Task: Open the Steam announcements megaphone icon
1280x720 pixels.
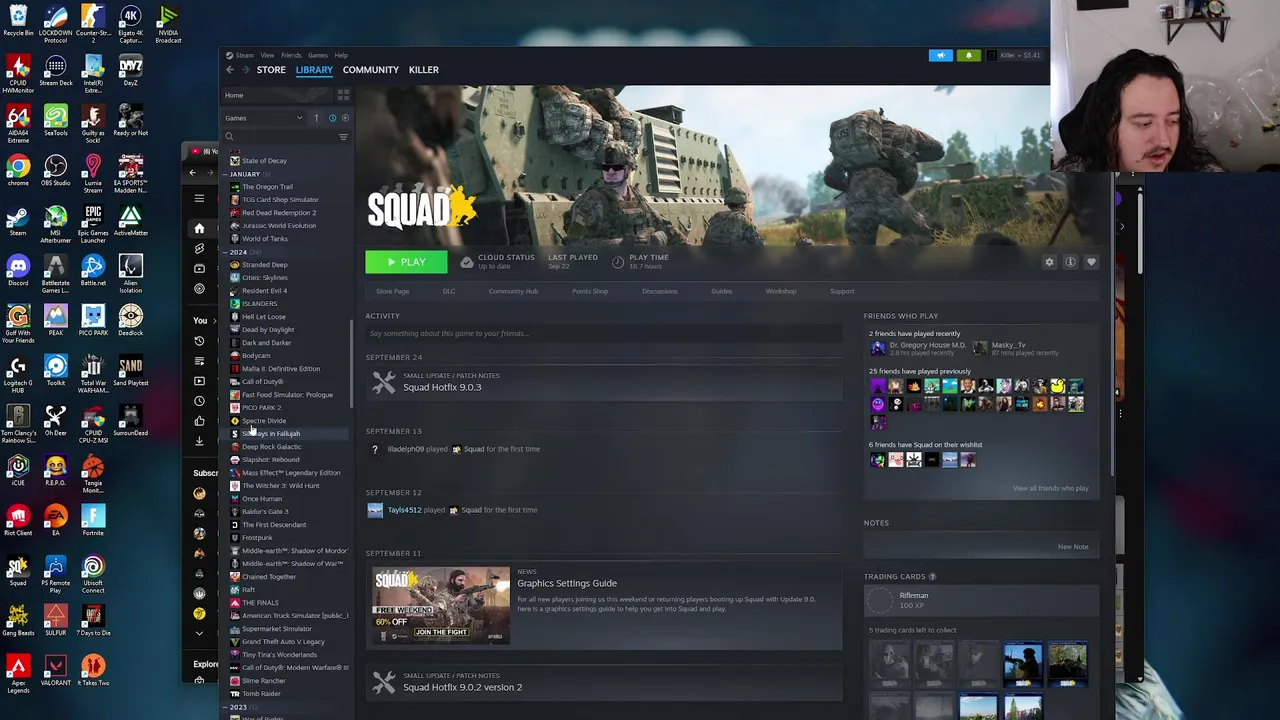Action: [940, 55]
